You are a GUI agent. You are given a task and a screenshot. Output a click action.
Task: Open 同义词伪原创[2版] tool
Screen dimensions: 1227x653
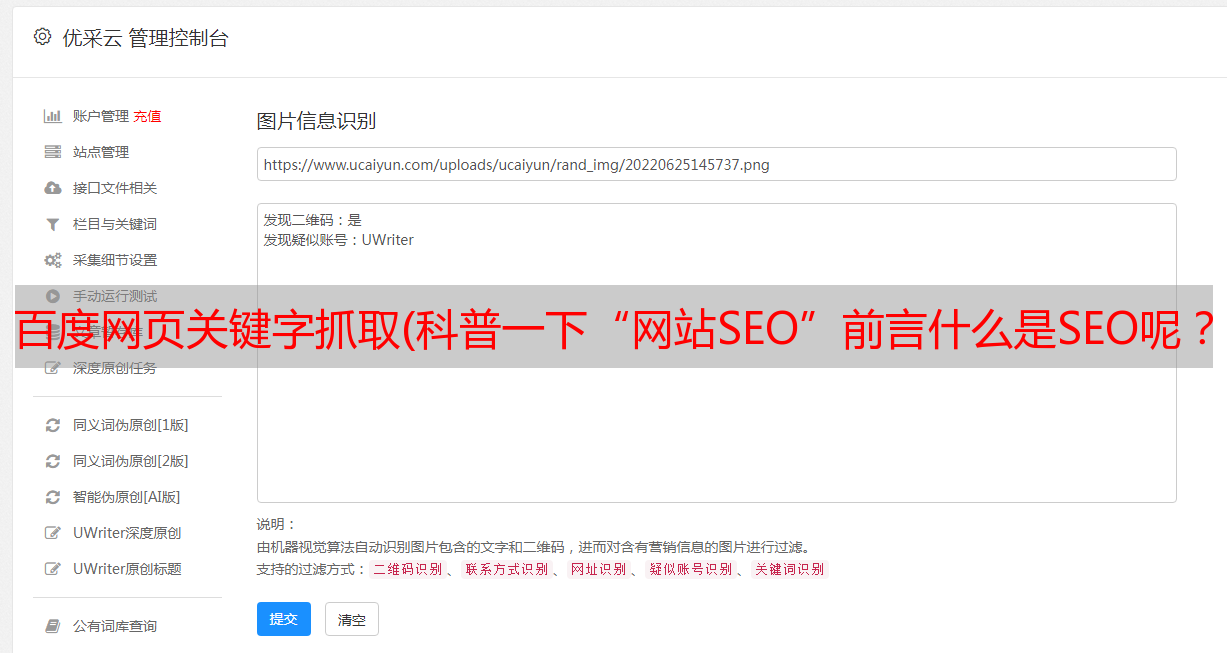[131, 461]
